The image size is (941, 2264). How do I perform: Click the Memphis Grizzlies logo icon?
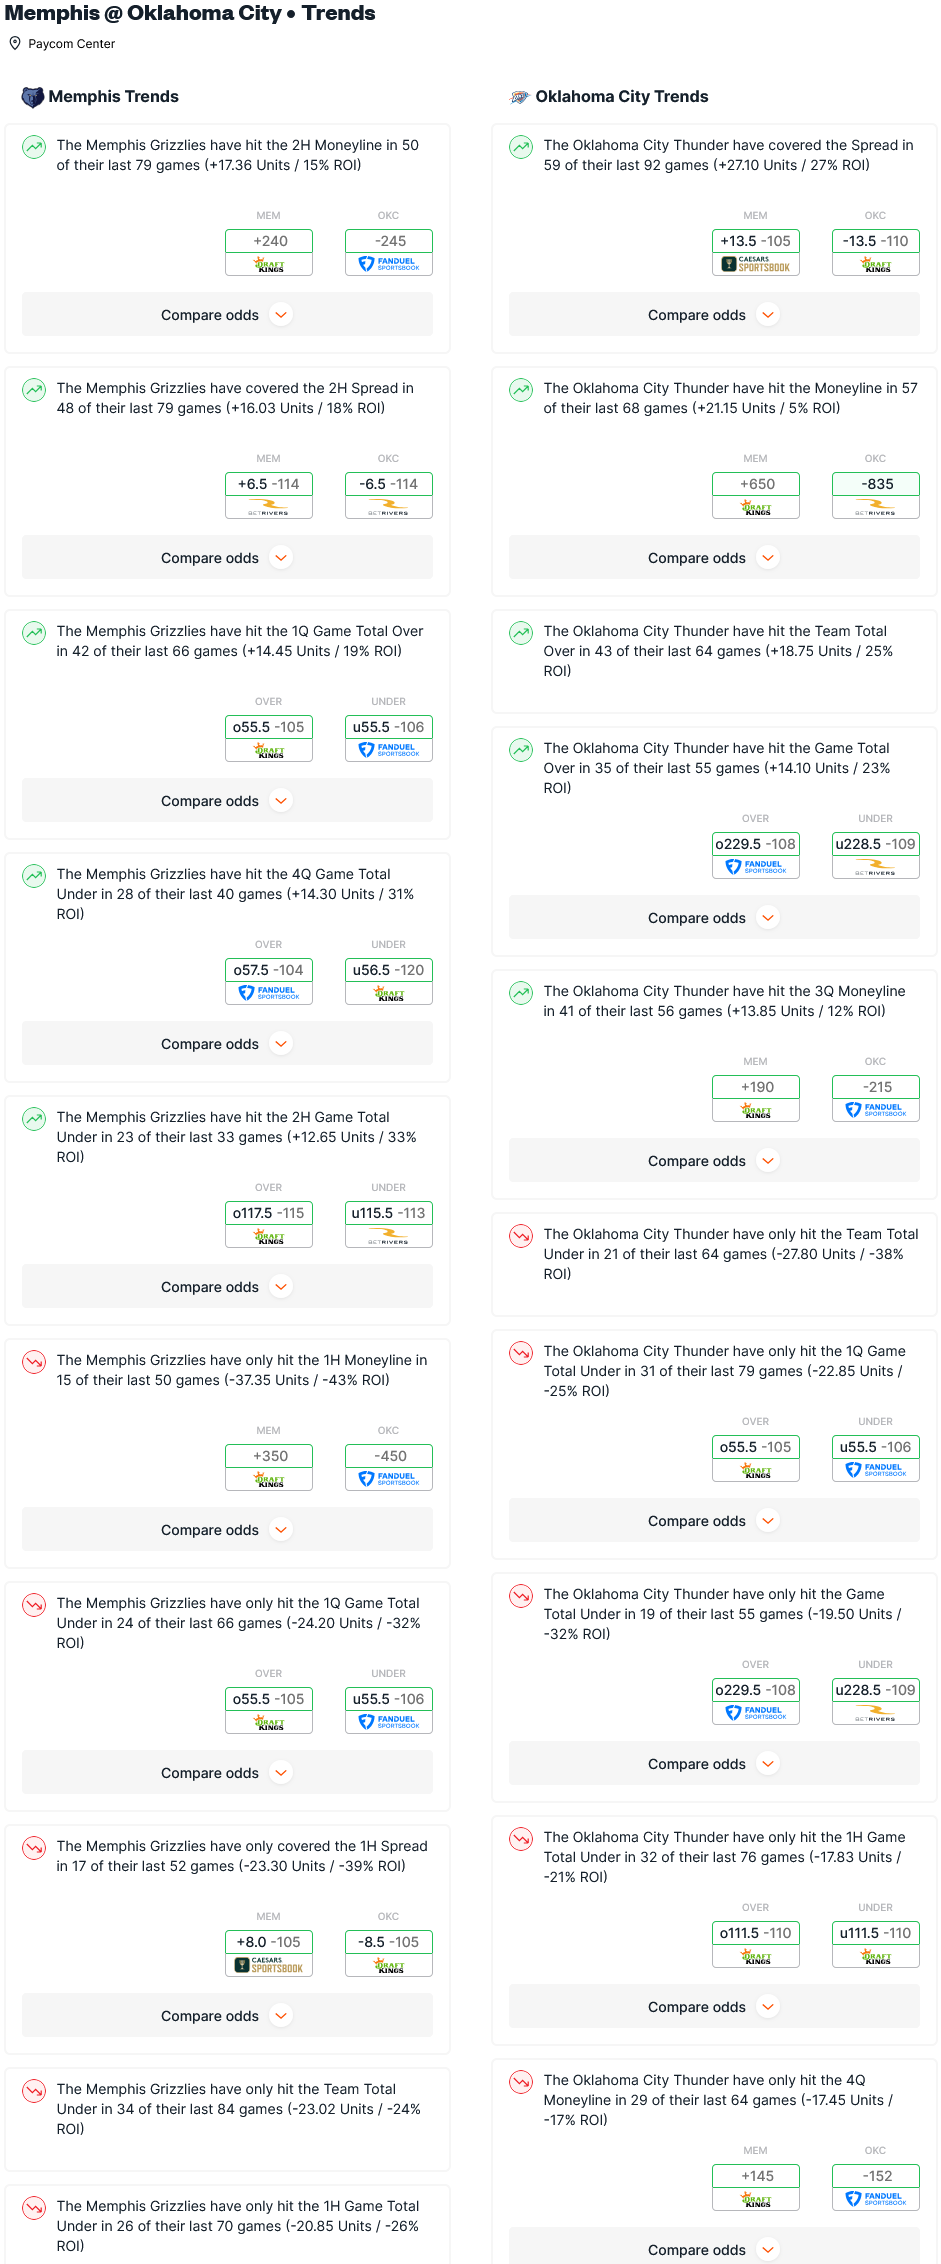point(32,97)
